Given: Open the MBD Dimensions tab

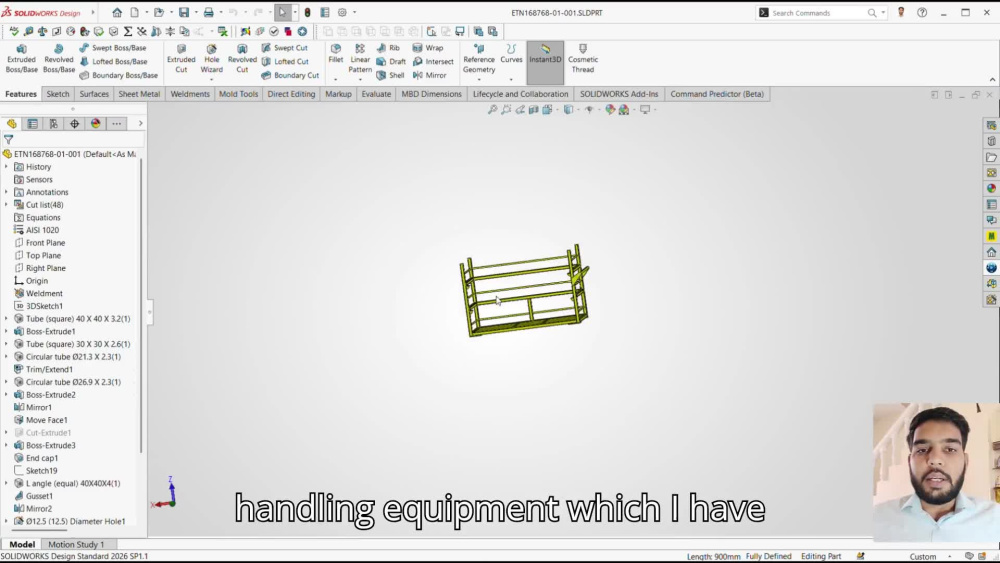Looking at the screenshot, I should tap(431, 94).
